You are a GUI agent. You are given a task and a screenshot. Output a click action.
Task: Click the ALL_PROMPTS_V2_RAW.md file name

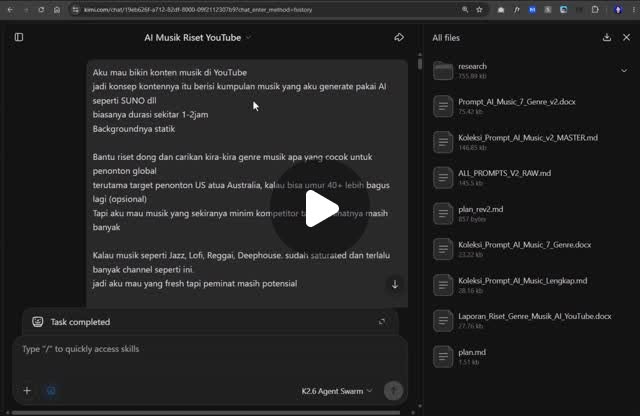click(x=504, y=173)
